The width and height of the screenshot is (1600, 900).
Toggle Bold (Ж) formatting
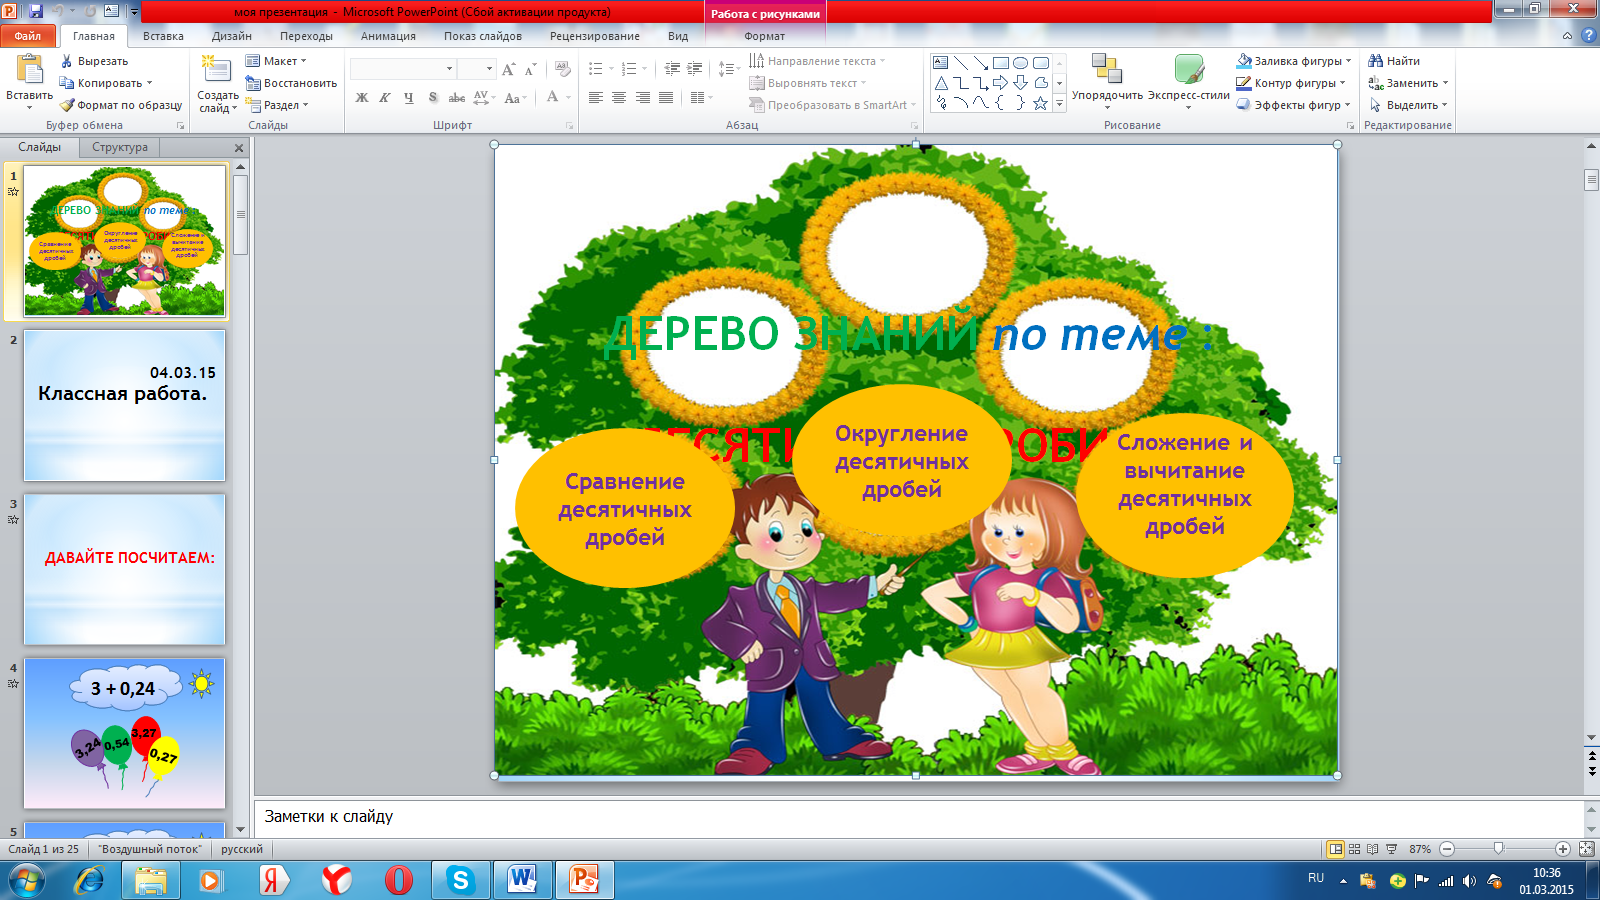coord(362,97)
